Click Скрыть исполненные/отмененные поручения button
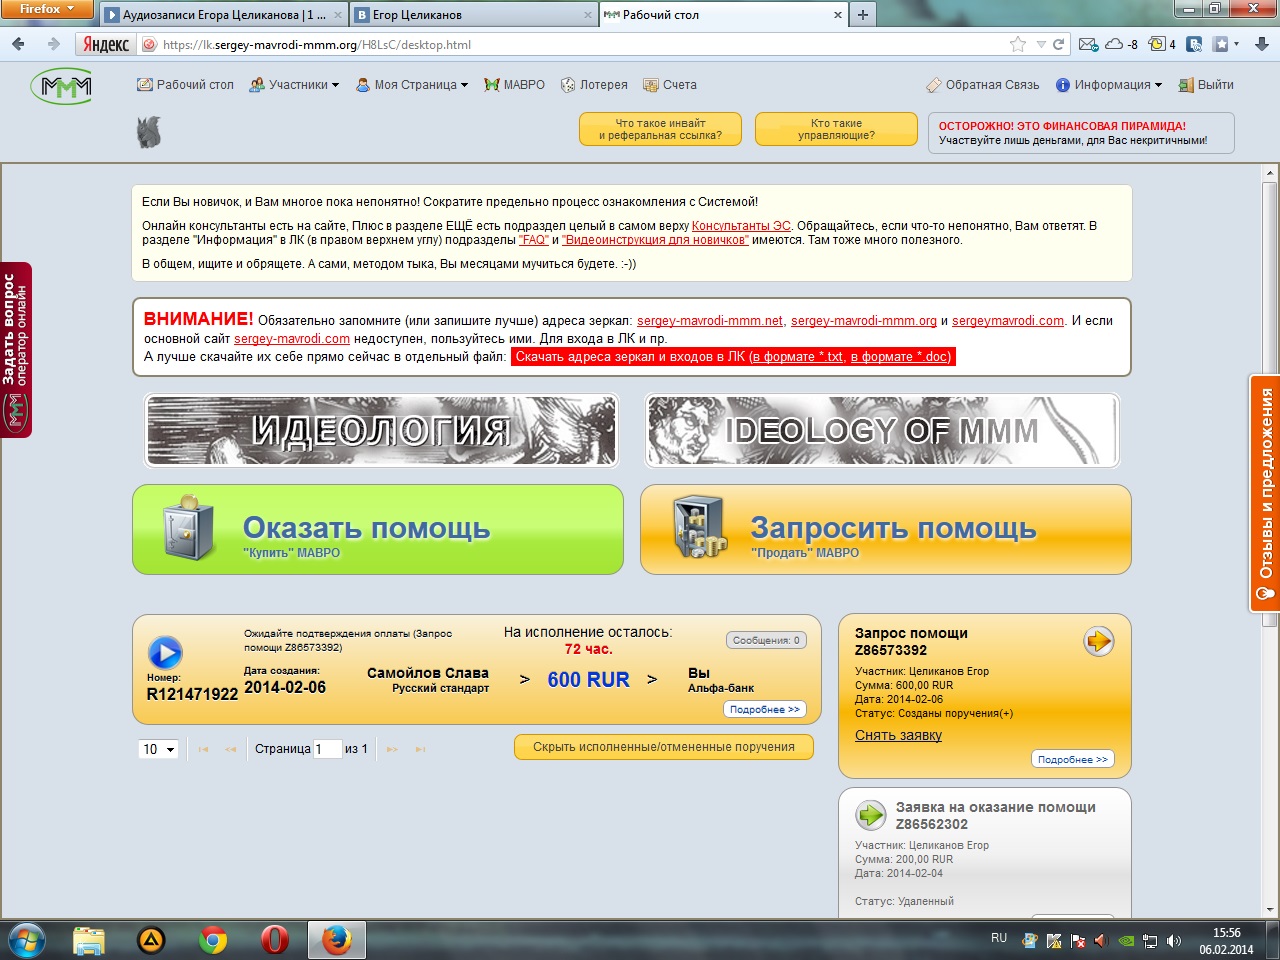 (x=664, y=747)
